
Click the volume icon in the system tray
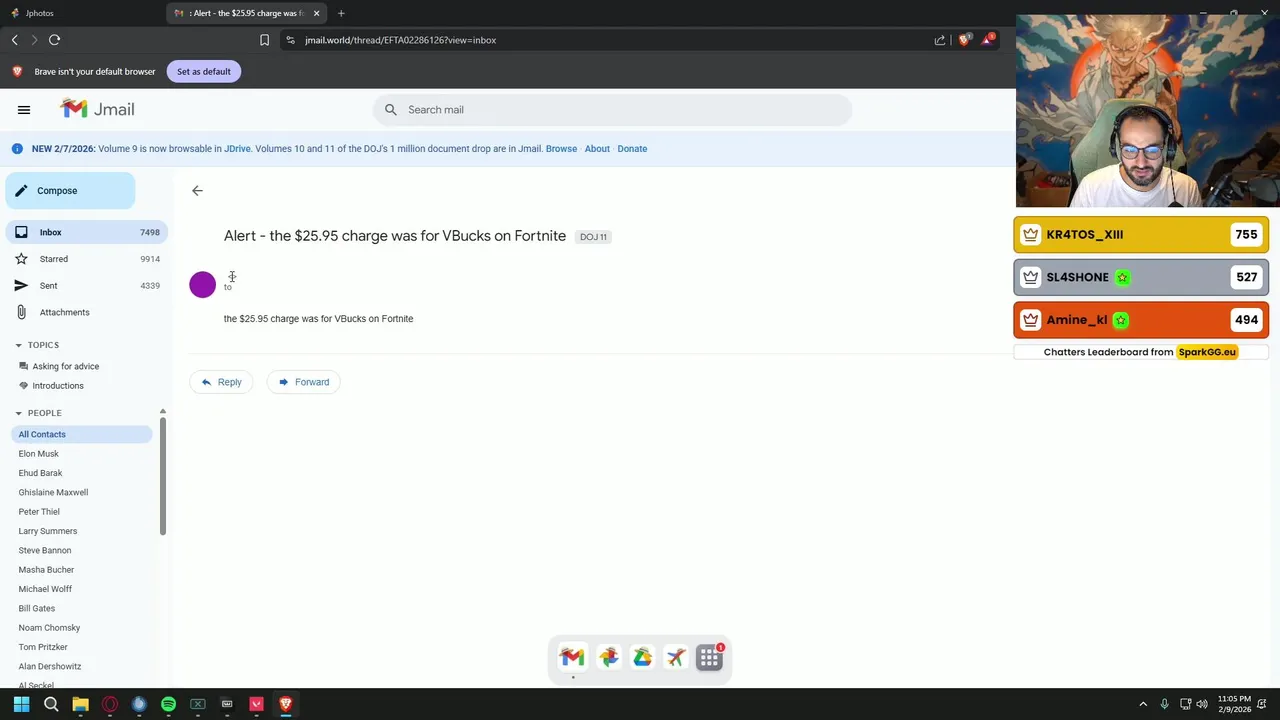click(1202, 704)
